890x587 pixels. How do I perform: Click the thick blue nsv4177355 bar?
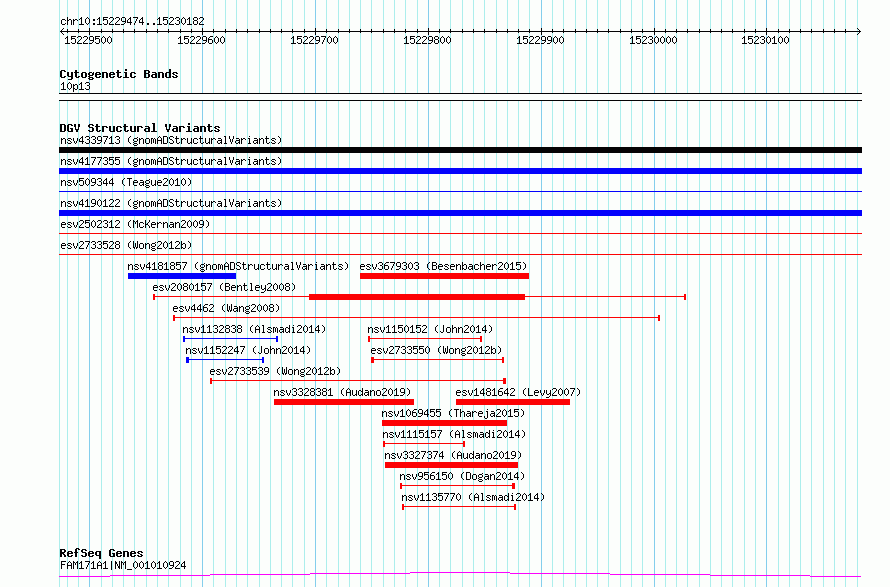460,171
